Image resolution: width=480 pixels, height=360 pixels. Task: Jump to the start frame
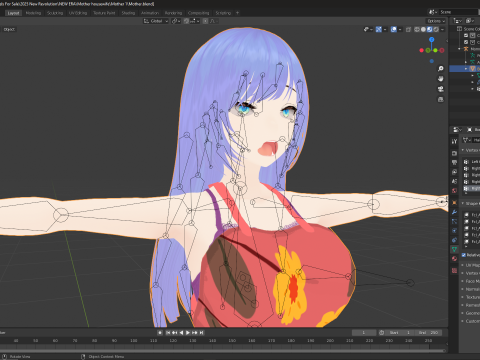pyautogui.click(x=168, y=333)
